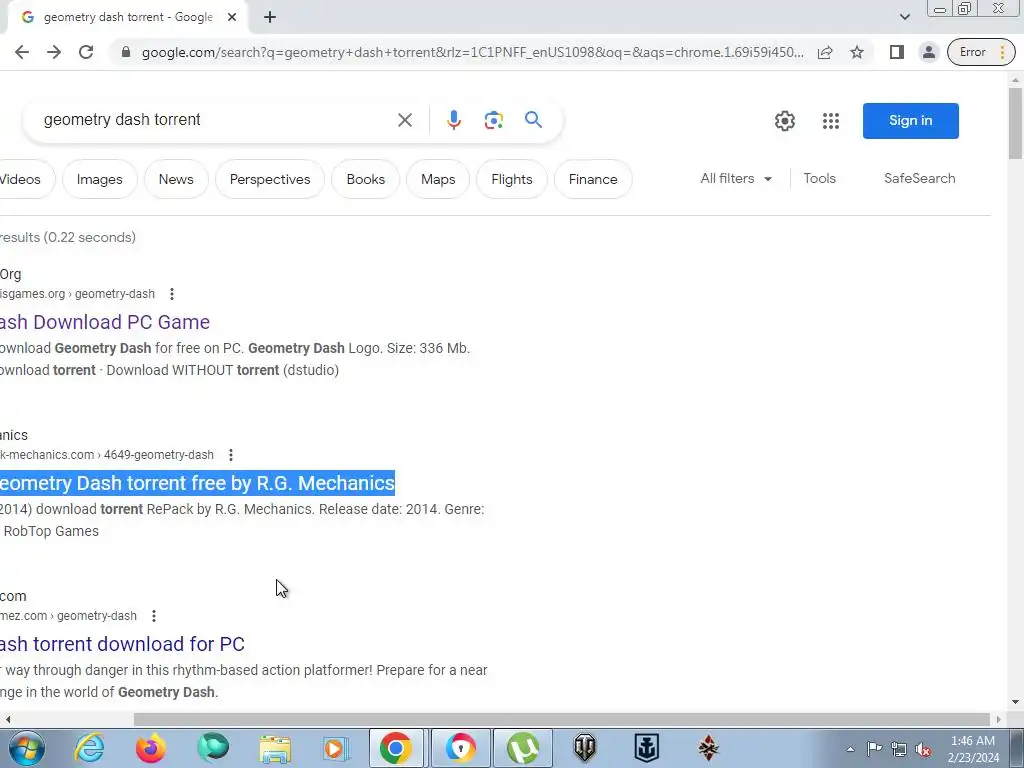Click the horizontal scrollbar left arrow
Image resolution: width=1024 pixels, height=768 pixels.
7,719
